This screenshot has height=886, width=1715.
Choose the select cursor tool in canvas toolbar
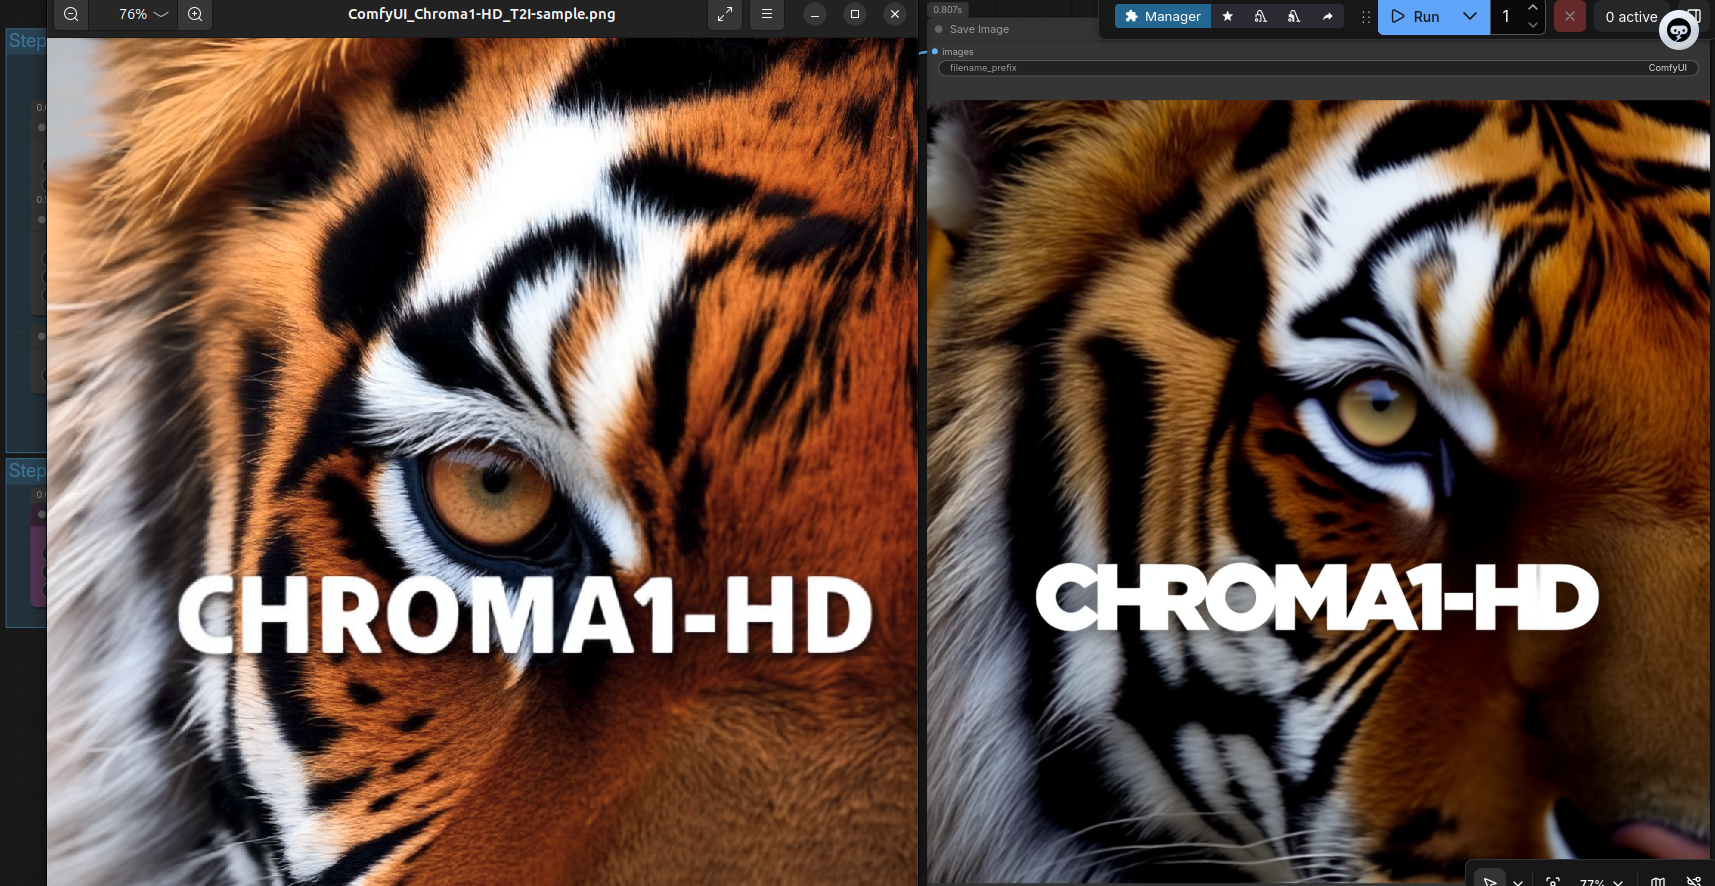point(1490,881)
